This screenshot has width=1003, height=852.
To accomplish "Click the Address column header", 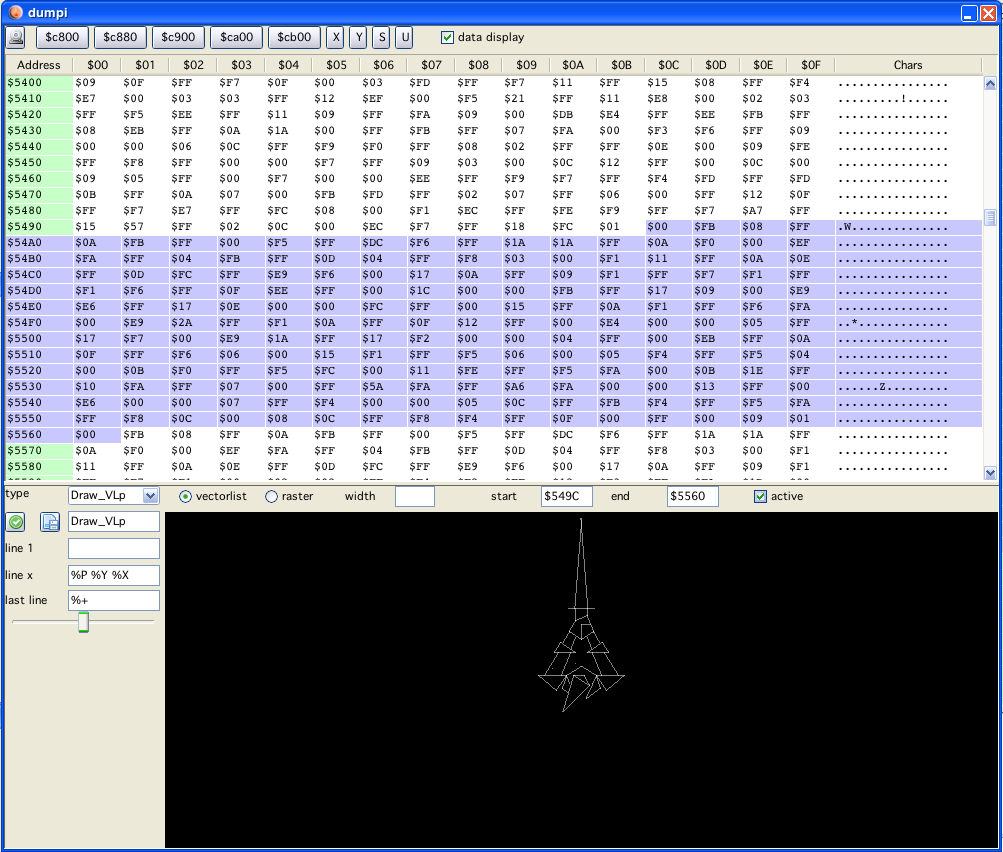I will click(x=39, y=65).
